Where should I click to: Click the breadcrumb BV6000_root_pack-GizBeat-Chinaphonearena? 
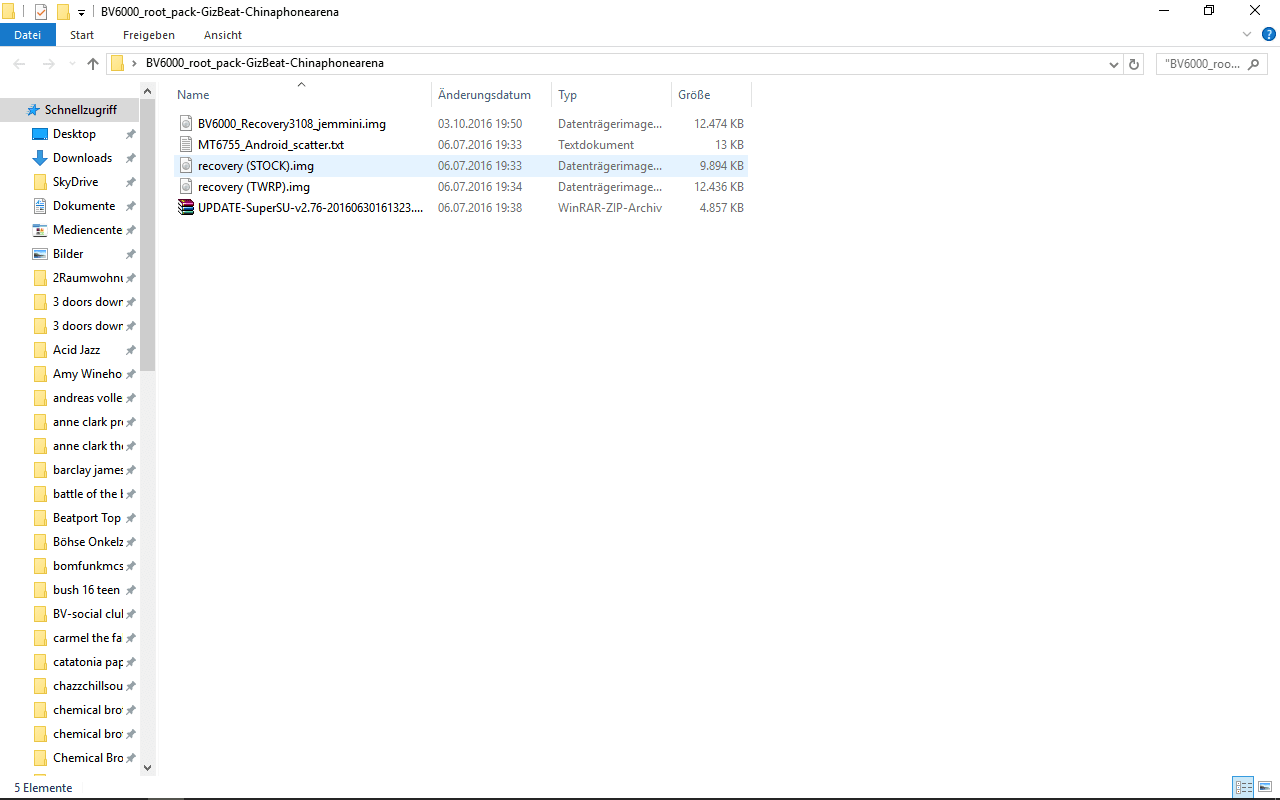(265, 63)
